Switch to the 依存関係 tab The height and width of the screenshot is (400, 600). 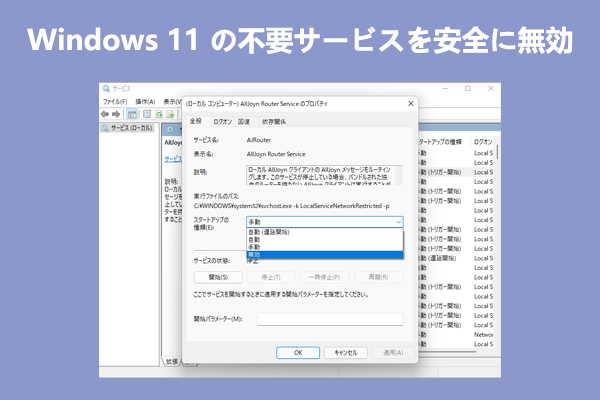click(x=273, y=121)
